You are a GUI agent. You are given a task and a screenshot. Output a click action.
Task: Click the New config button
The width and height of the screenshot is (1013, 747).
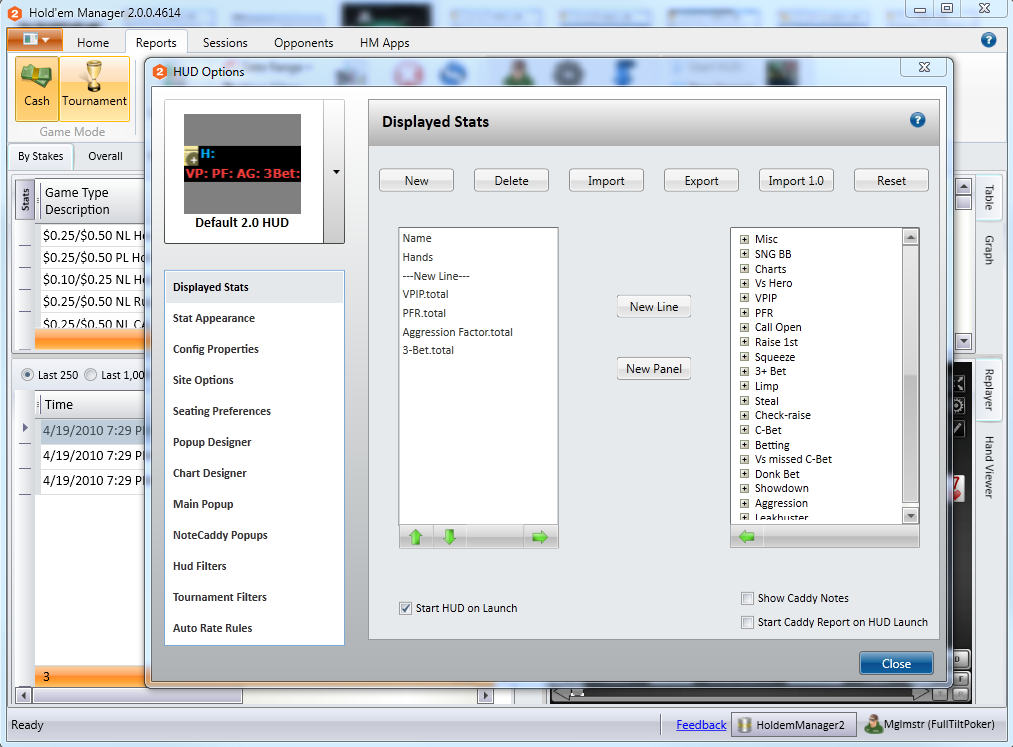point(416,181)
